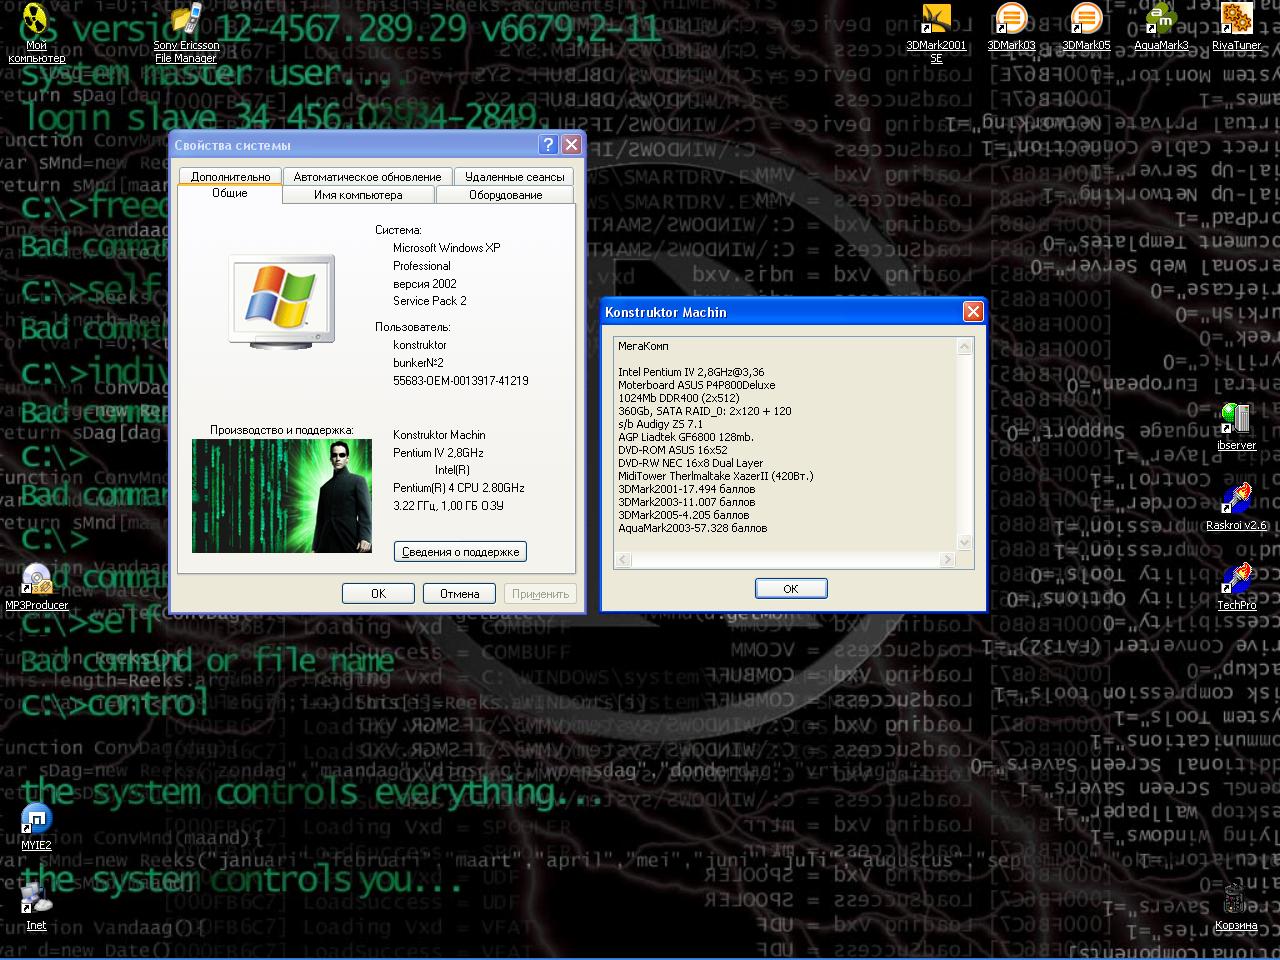Launch the 3DMark03 desktop shortcut
This screenshot has height=960, width=1280.
(1011, 20)
